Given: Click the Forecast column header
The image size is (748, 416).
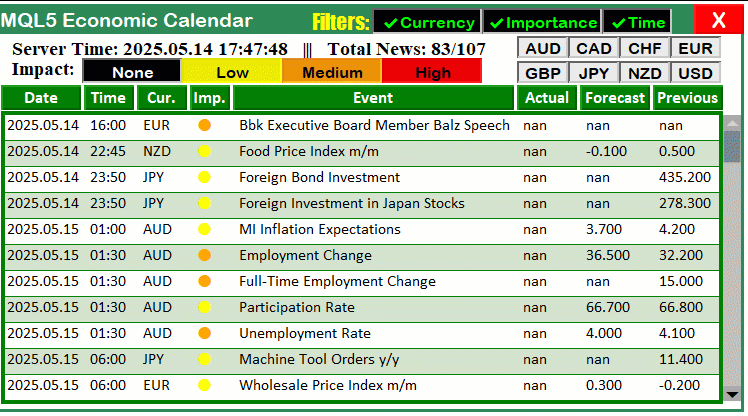Looking at the screenshot, I should tap(614, 98).
